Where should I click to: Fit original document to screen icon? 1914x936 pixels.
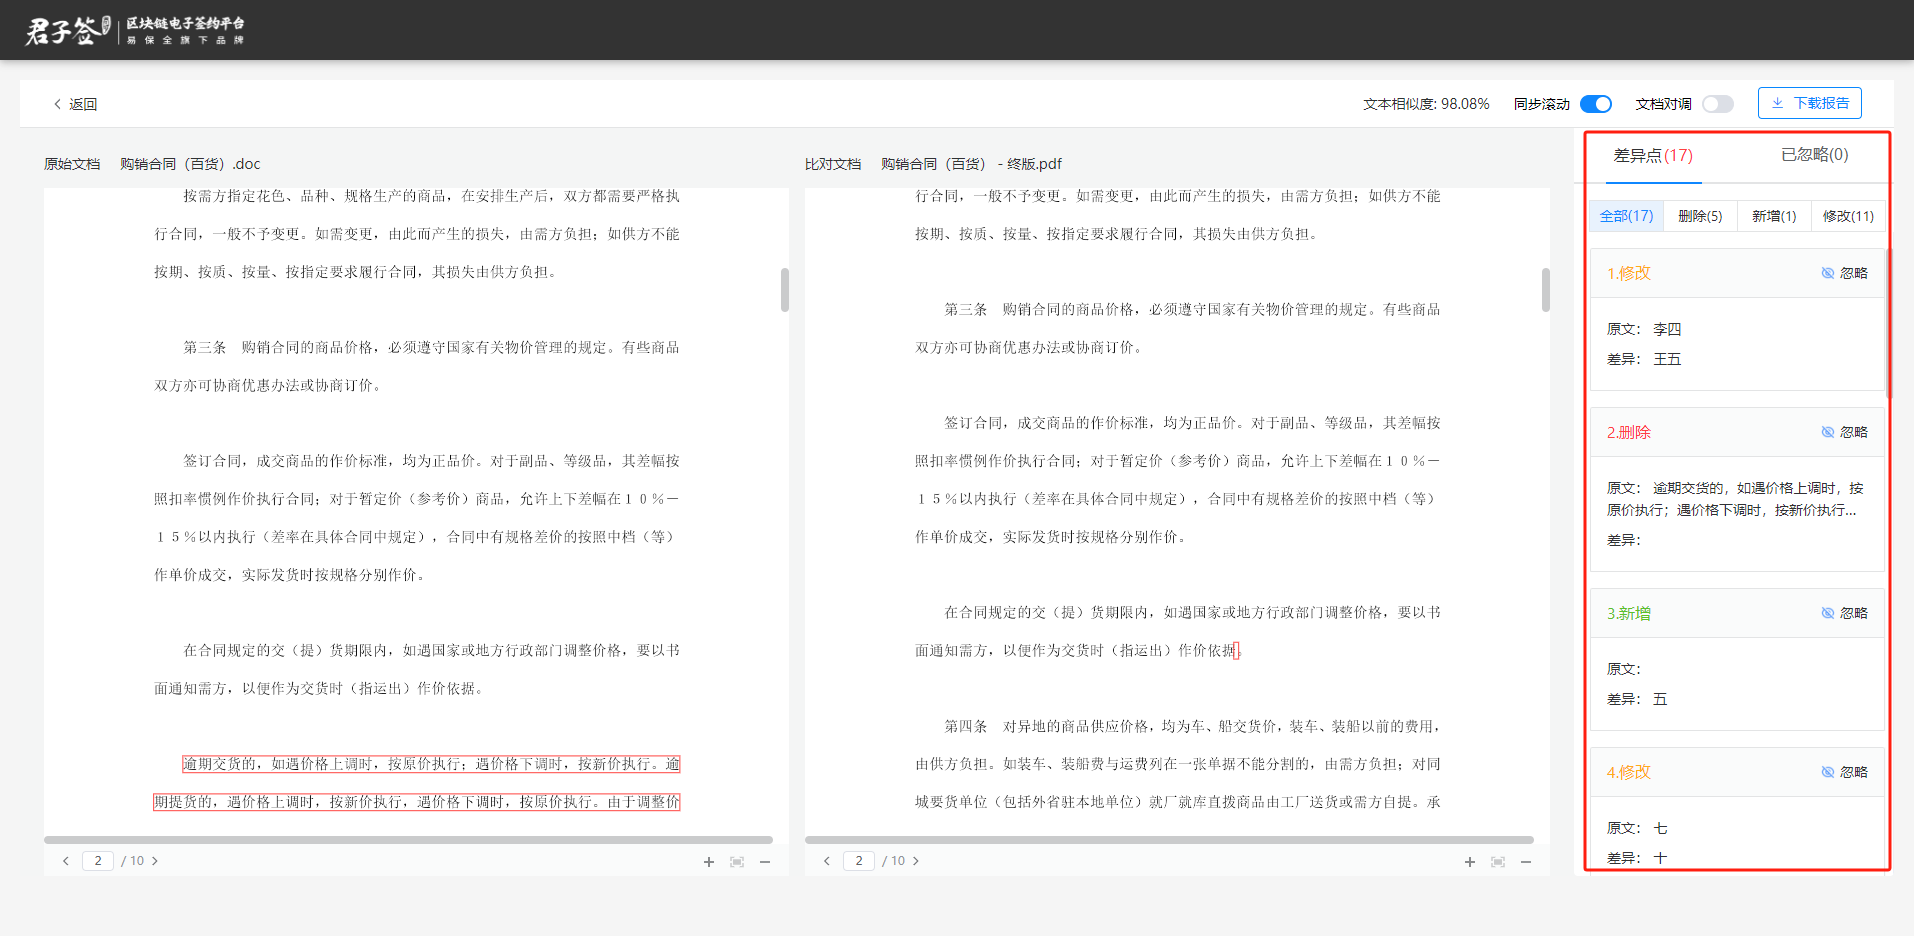click(x=737, y=862)
